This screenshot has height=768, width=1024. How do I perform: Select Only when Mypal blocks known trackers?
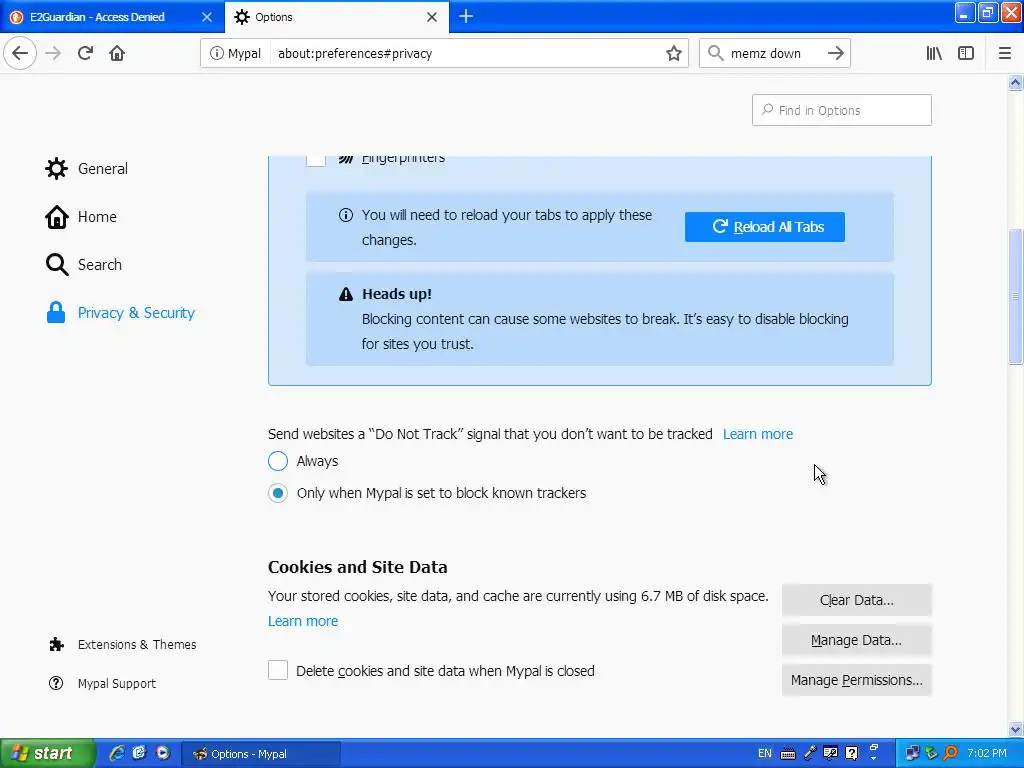278,493
